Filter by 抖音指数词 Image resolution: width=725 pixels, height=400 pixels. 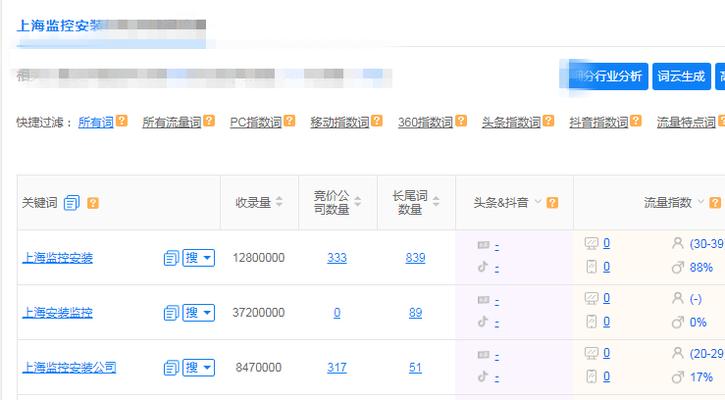599,122
